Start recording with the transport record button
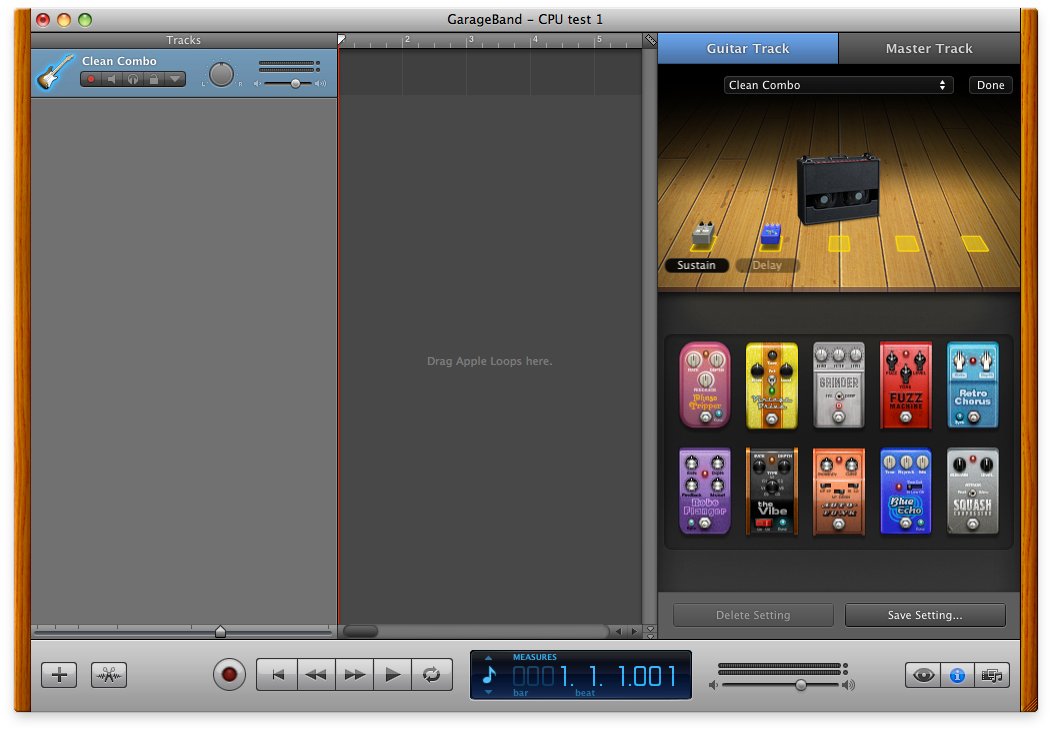This screenshot has width=1052, height=732. coord(229,674)
